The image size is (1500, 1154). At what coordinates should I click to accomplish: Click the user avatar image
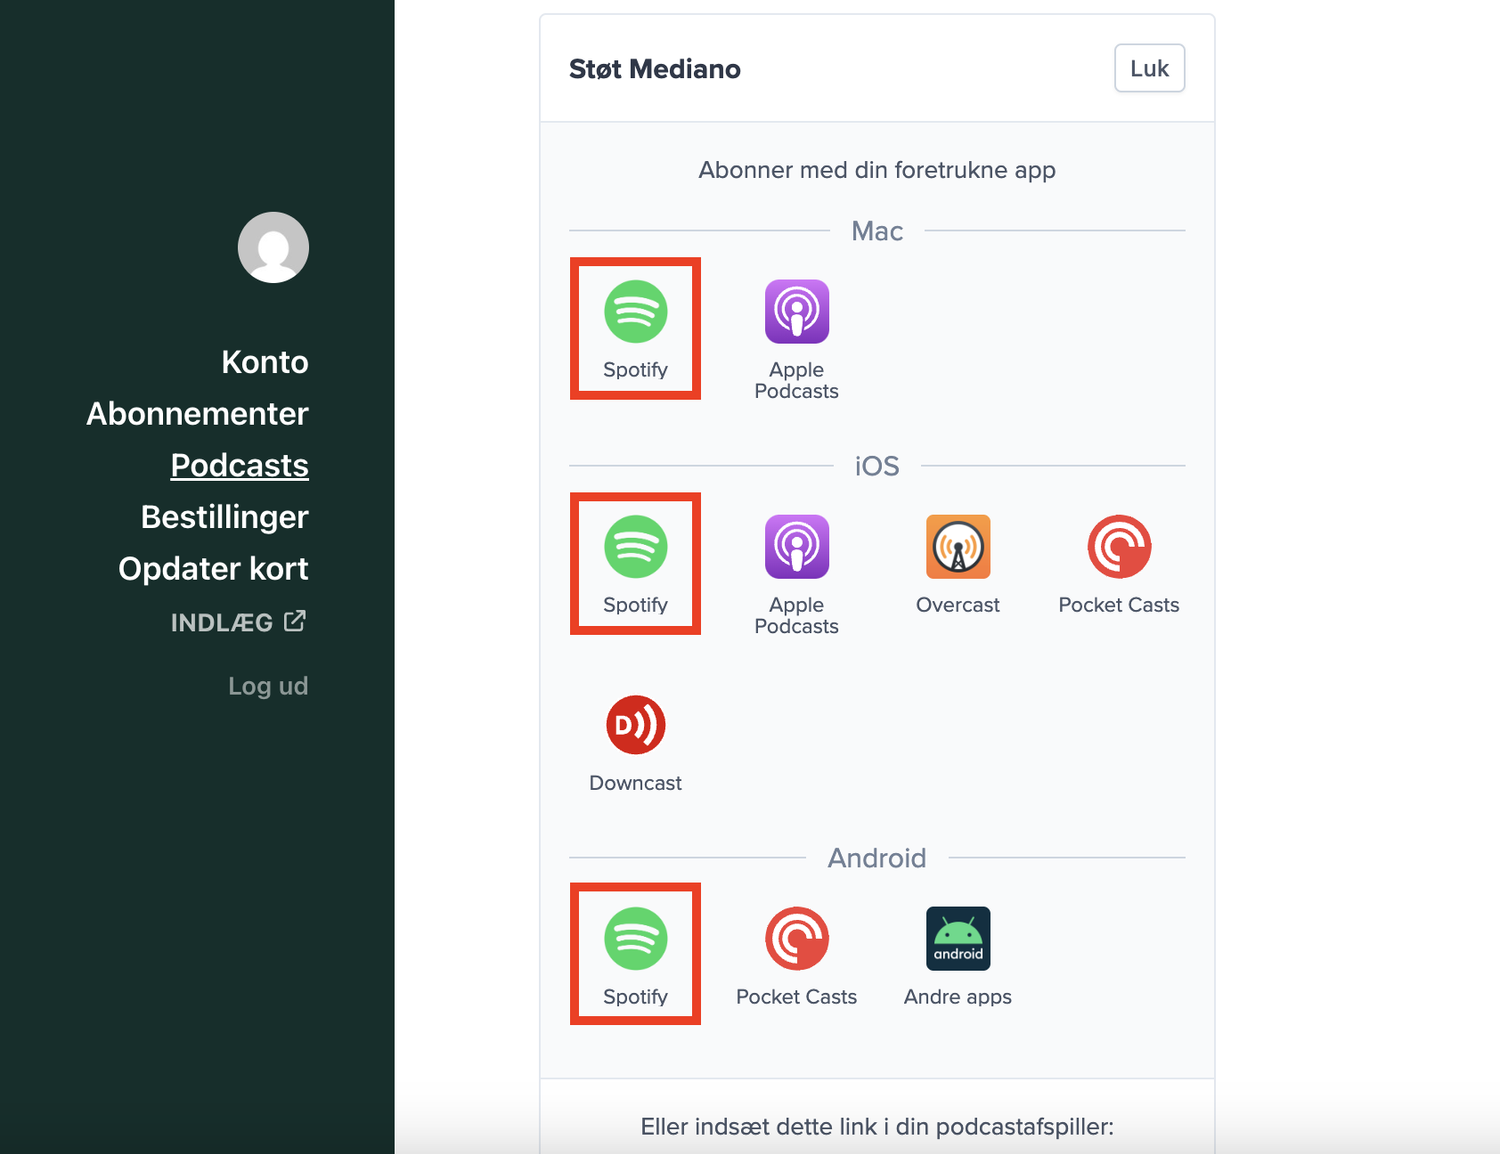(x=273, y=247)
